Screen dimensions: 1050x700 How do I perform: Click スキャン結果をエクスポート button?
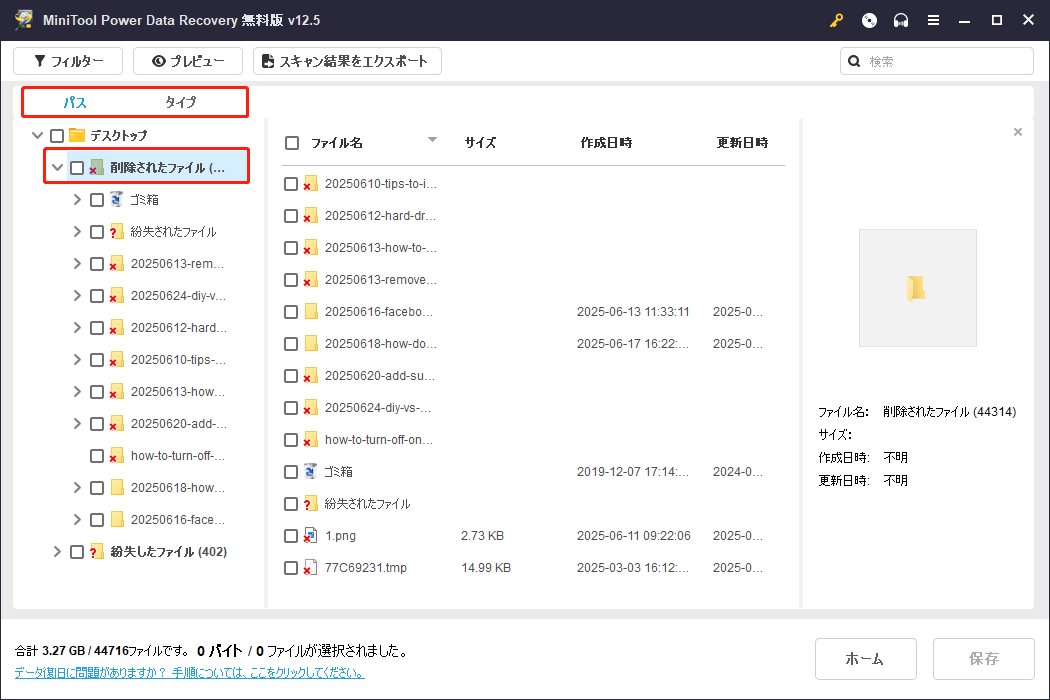point(347,61)
